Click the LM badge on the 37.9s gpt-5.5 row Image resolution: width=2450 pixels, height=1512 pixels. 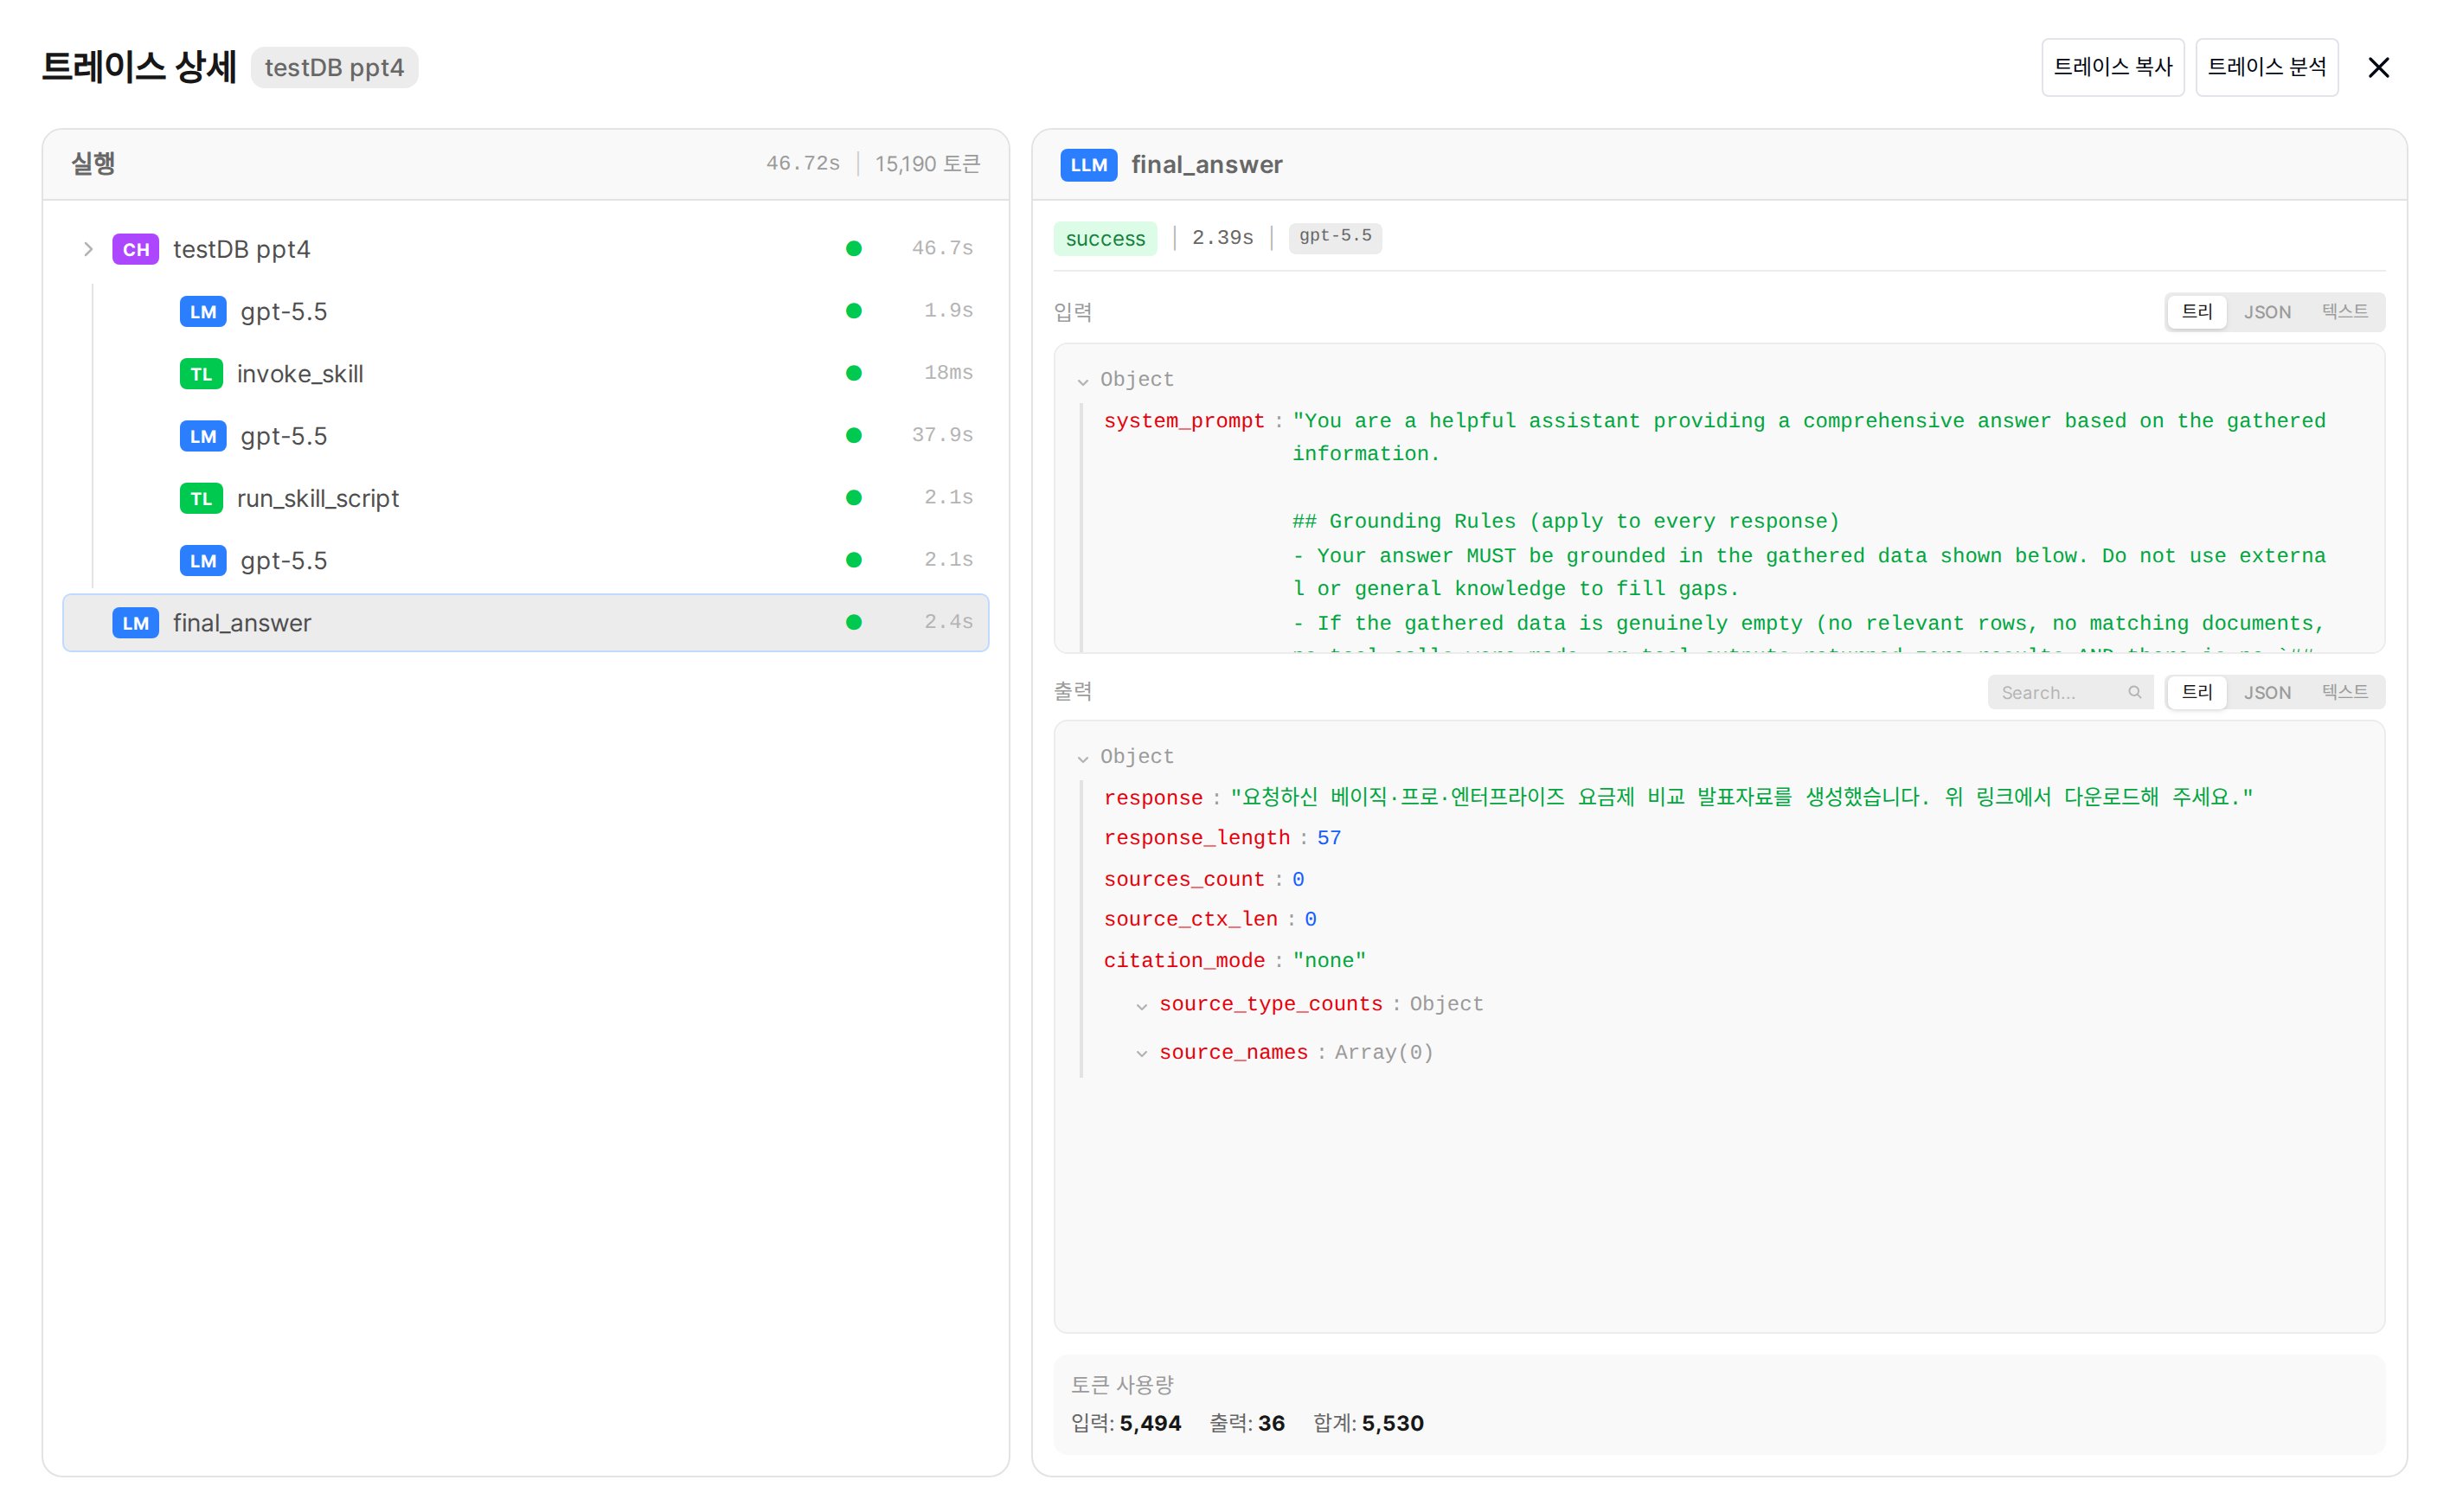(203, 436)
